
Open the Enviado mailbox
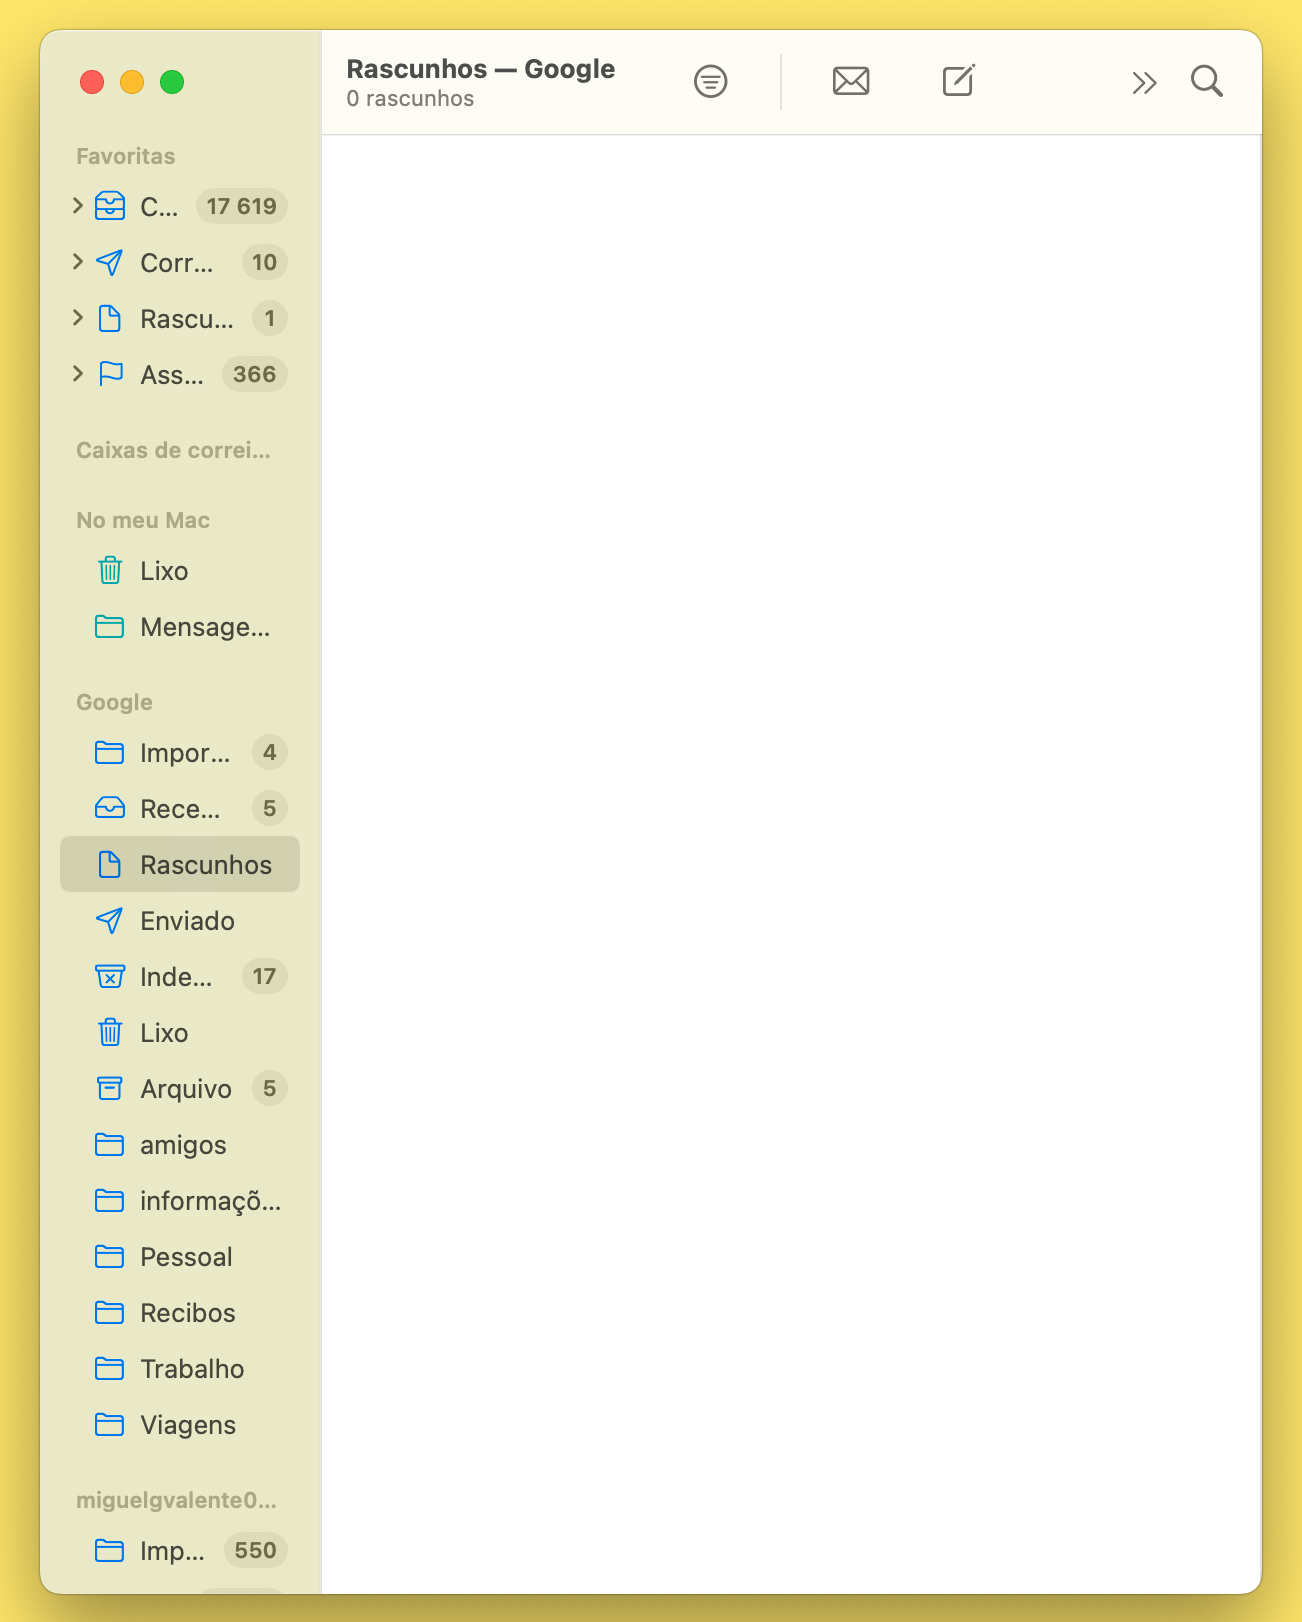pos(180,921)
